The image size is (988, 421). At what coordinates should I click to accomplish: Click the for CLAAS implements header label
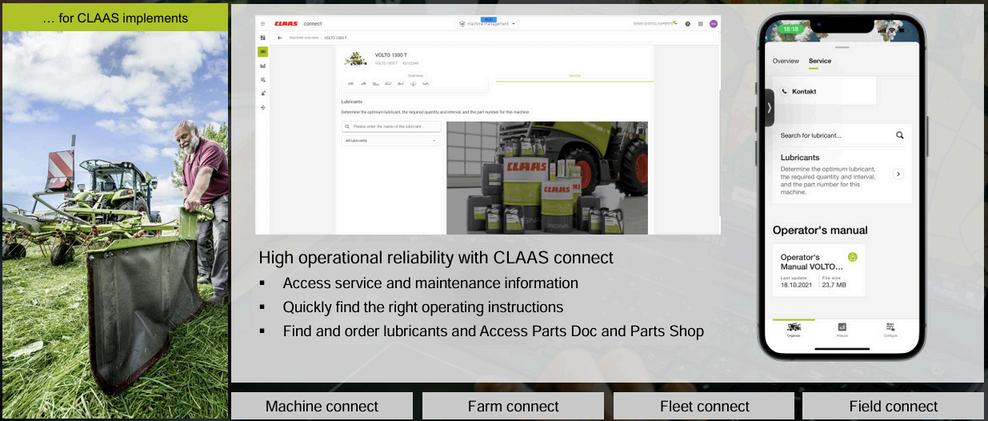(115, 18)
